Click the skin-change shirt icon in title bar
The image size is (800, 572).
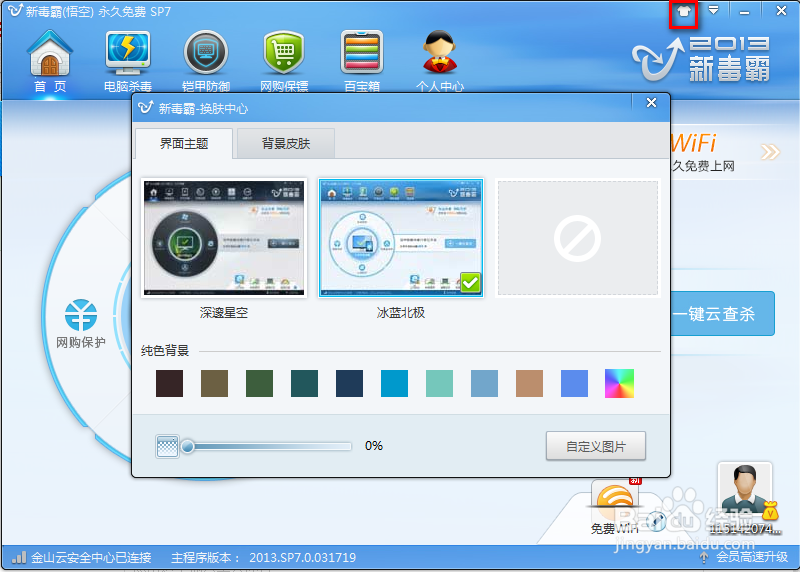683,12
